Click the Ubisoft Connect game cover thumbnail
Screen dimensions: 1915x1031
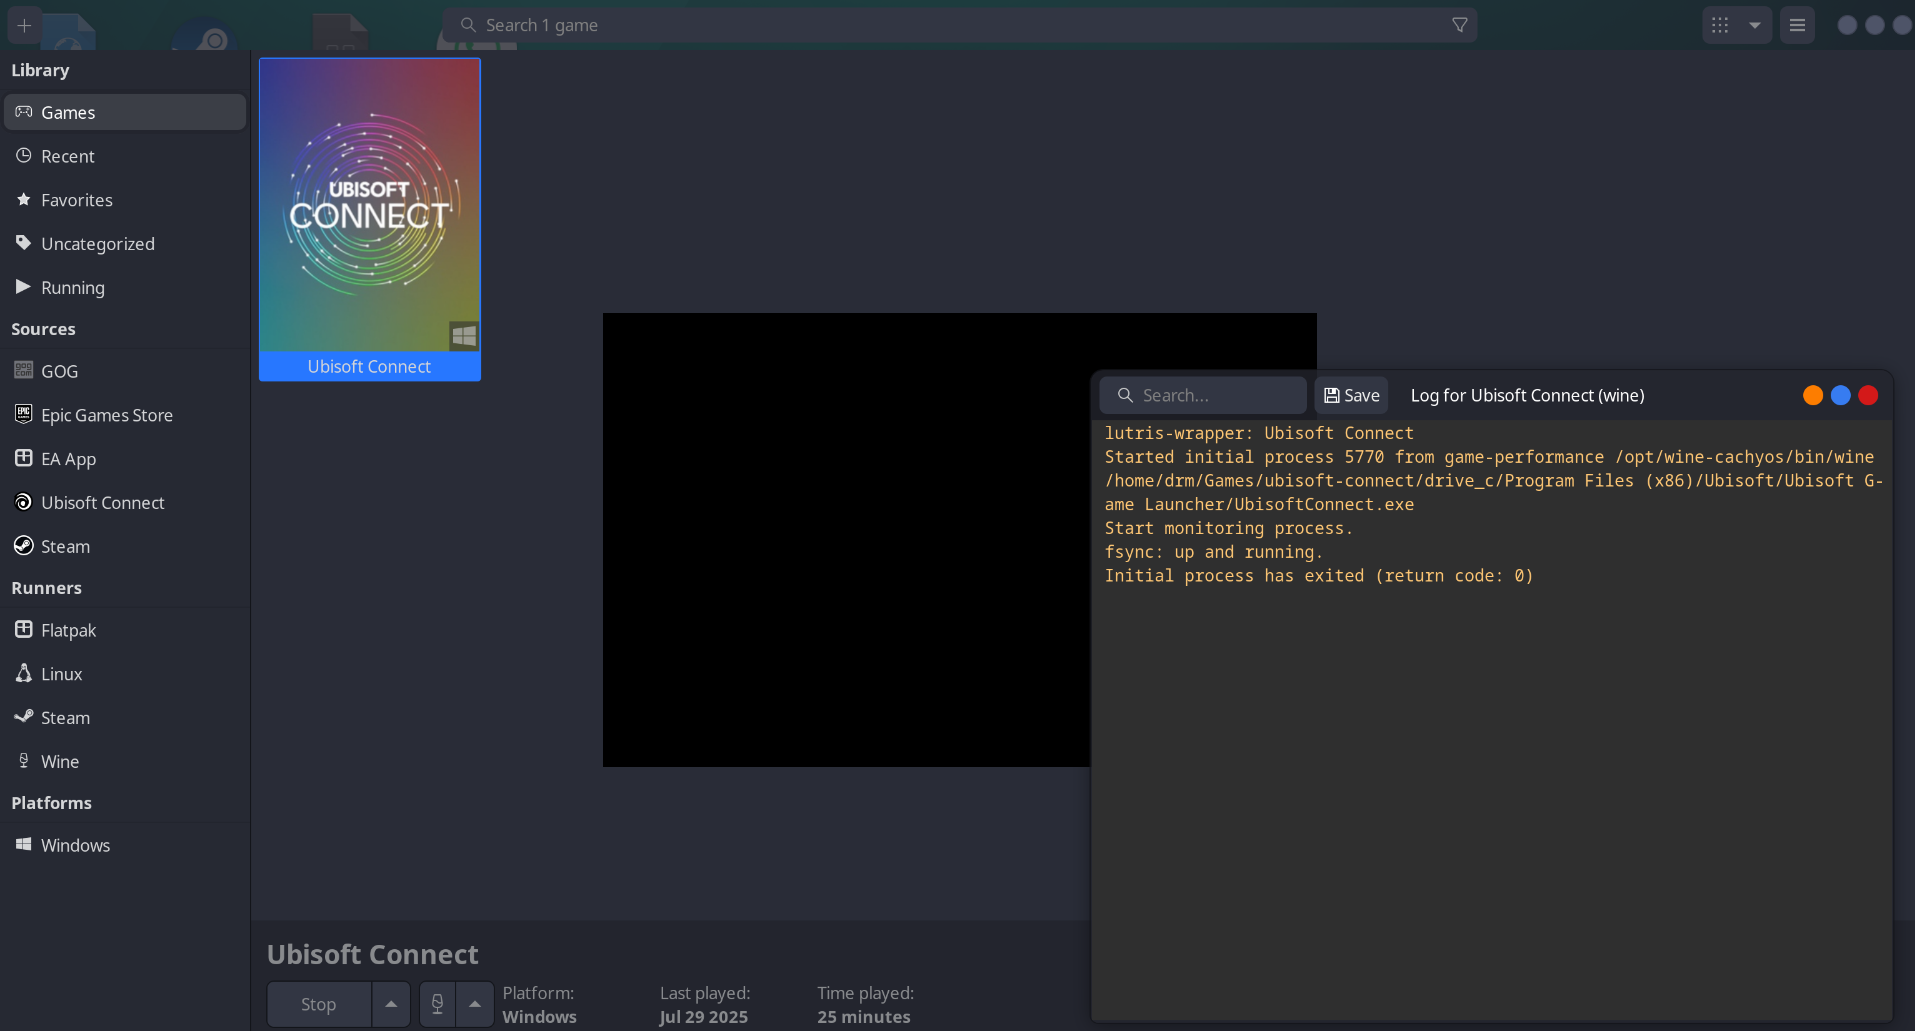(x=370, y=205)
